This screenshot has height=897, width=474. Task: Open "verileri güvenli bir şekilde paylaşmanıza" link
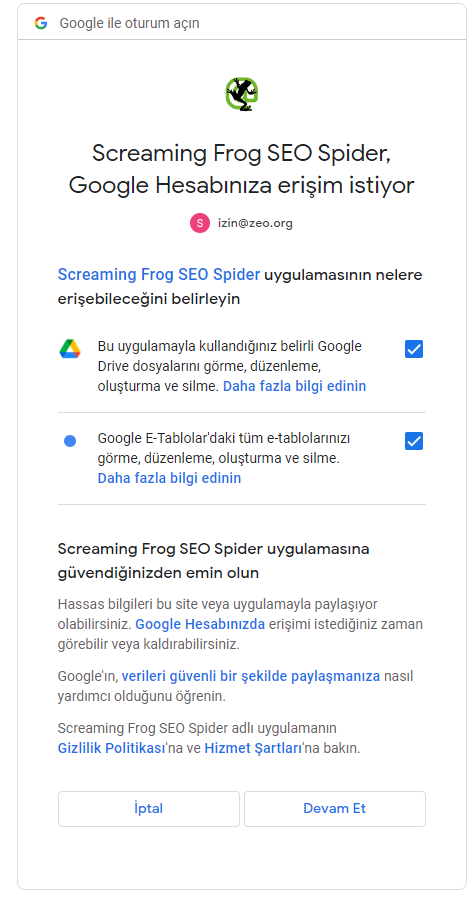coord(251,676)
